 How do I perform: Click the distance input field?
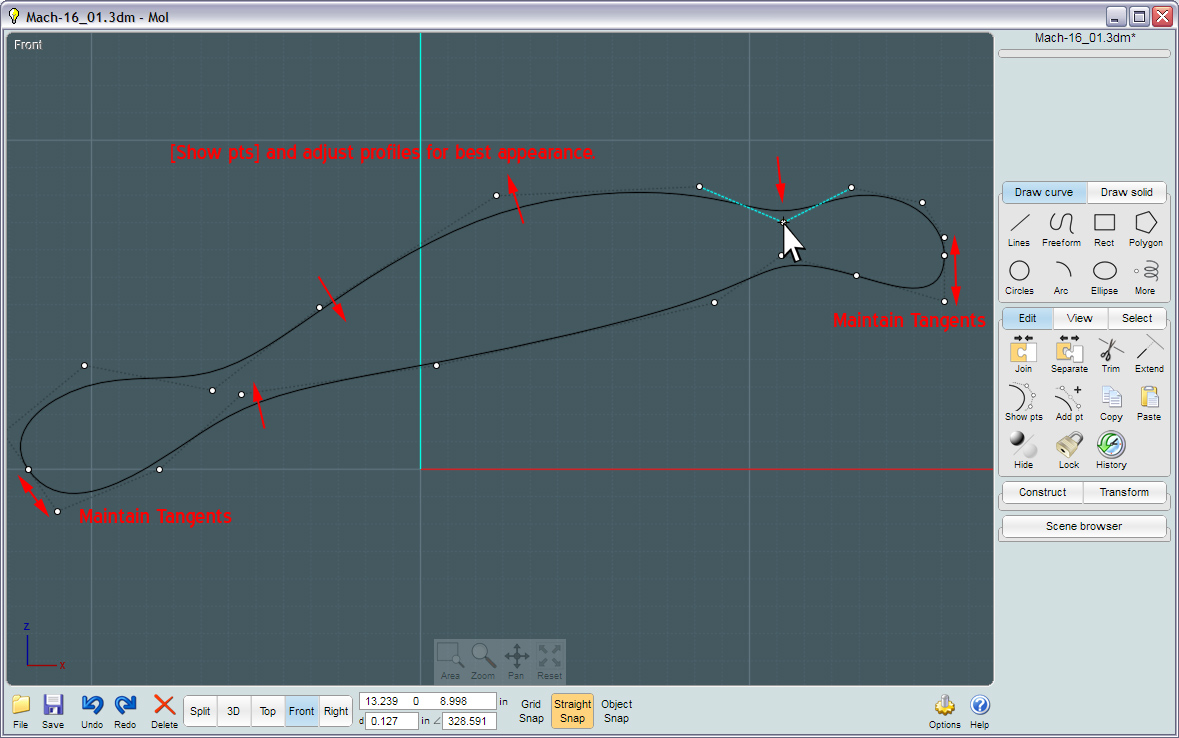point(391,720)
